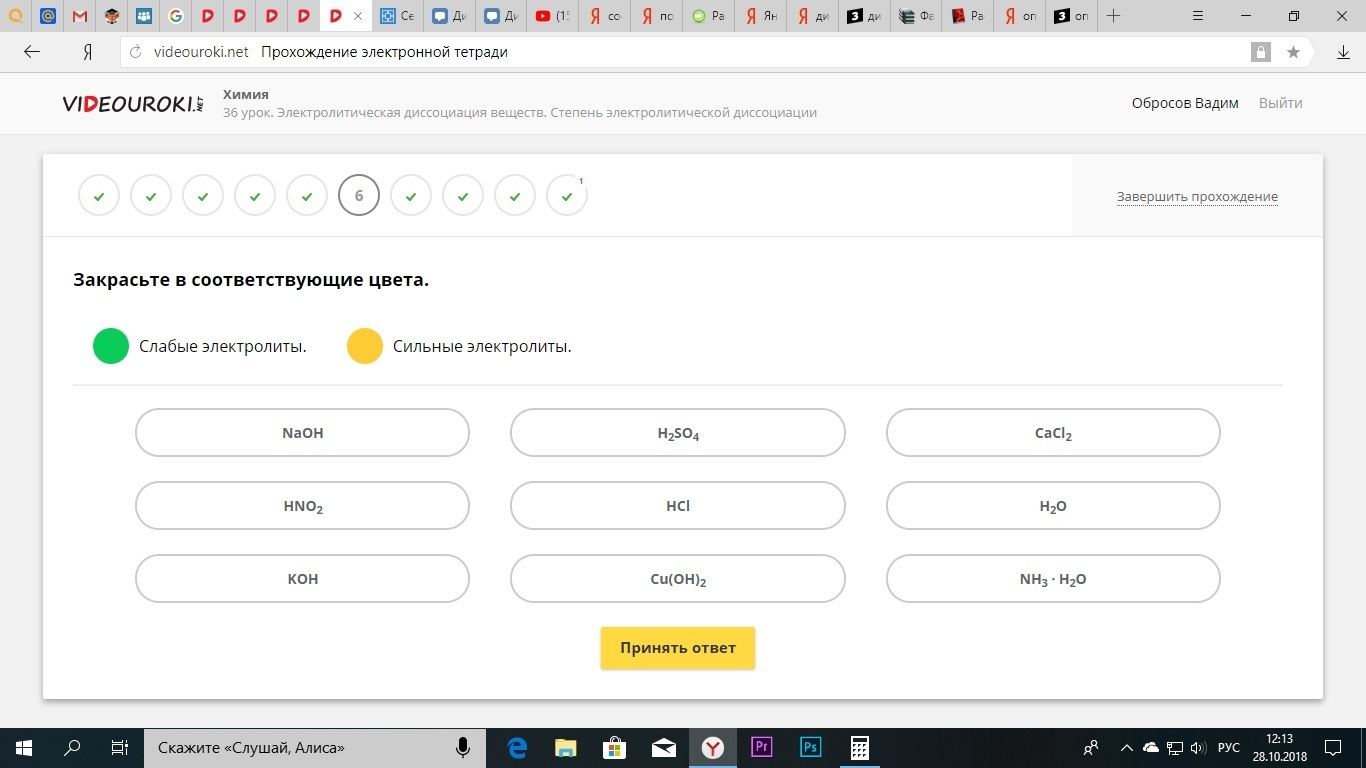Open the Mail app on taskbar
Viewport: 1366px width, 768px height.
point(663,747)
